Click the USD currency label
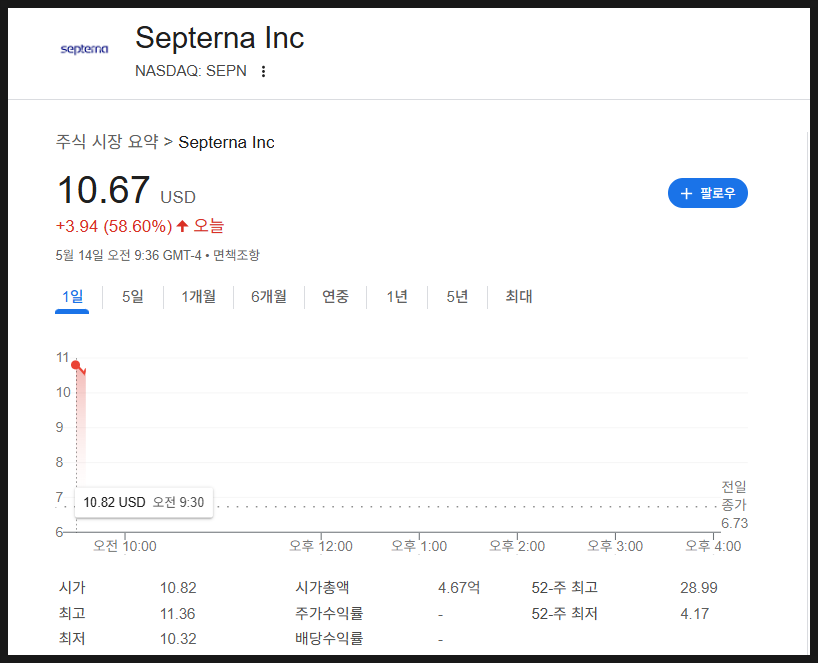Screen dimensions: 818x663 point(178,197)
